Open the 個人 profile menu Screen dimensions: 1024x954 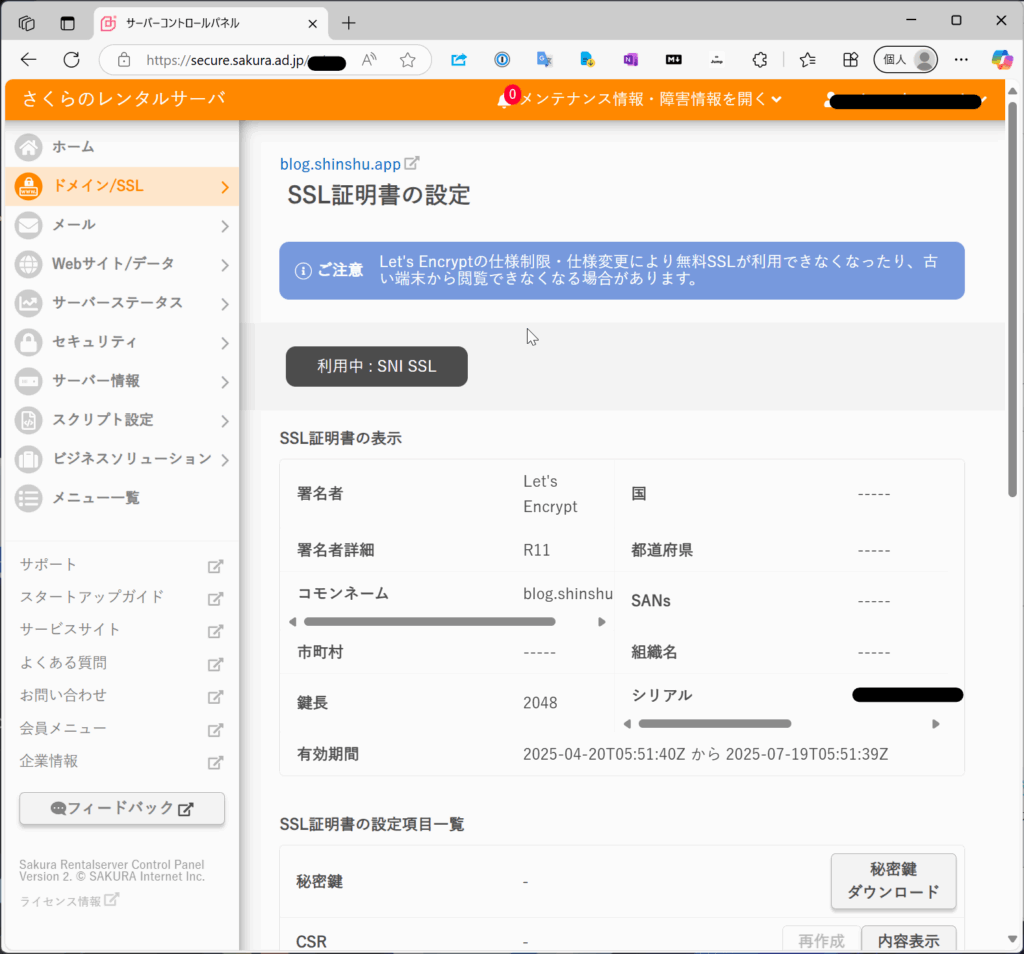coord(906,60)
